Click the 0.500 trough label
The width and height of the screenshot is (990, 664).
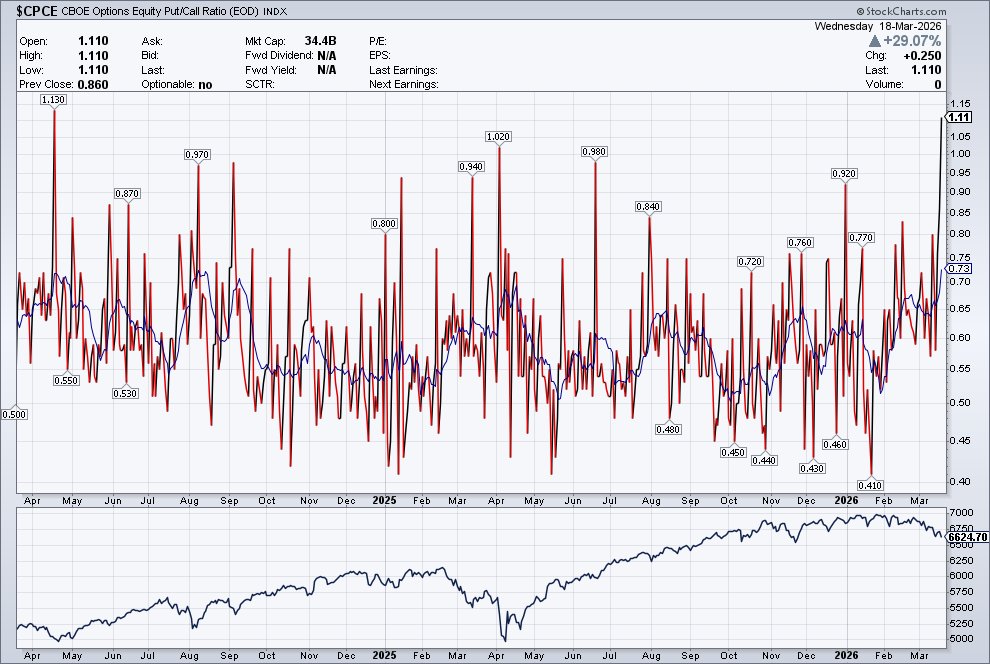click(14, 415)
